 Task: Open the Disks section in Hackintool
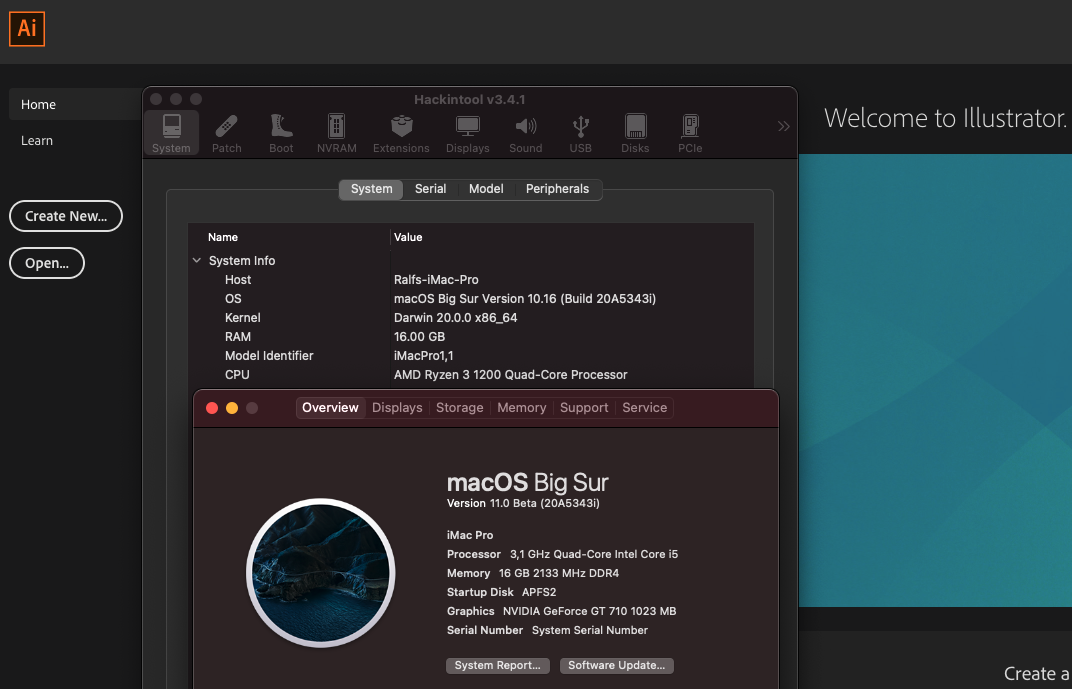point(635,133)
